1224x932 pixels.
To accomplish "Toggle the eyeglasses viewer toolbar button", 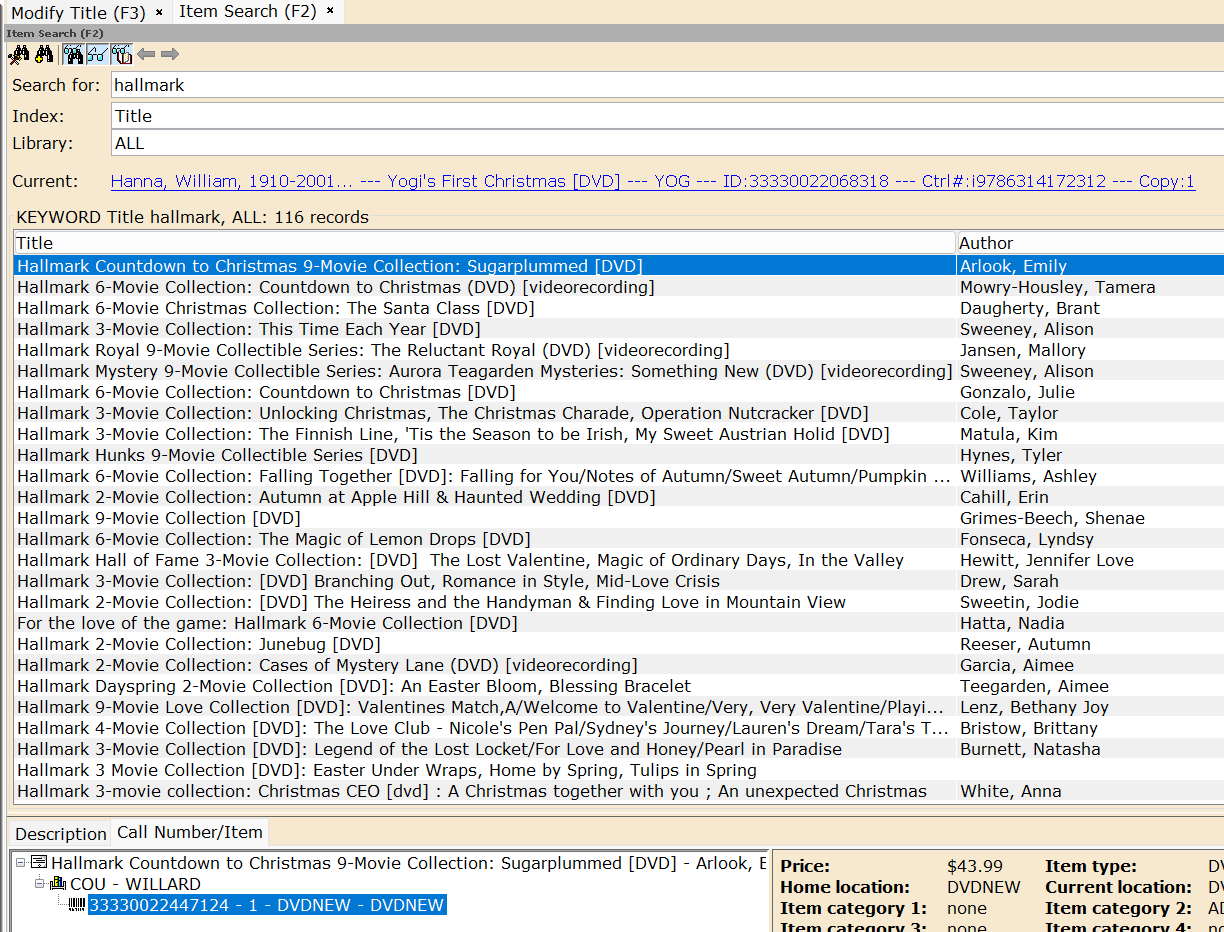I will [x=97, y=54].
